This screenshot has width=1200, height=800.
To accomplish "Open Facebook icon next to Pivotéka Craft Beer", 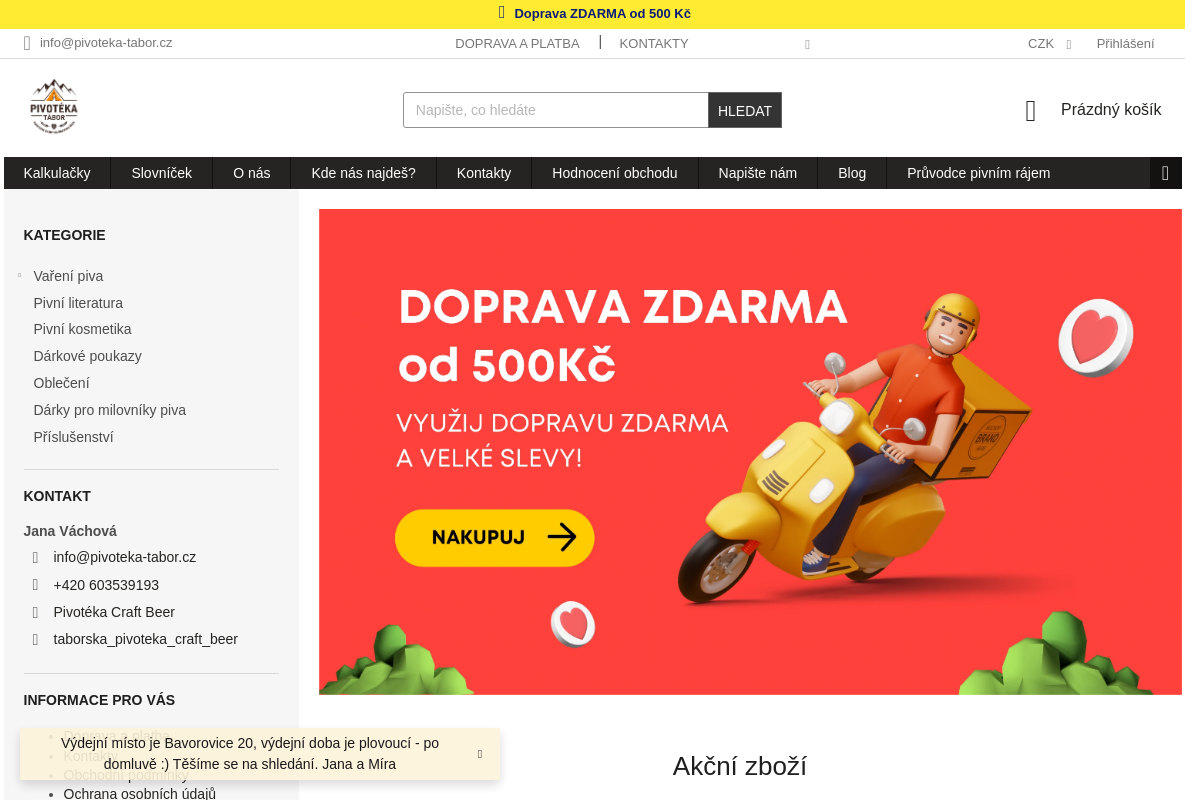I will [x=35, y=612].
